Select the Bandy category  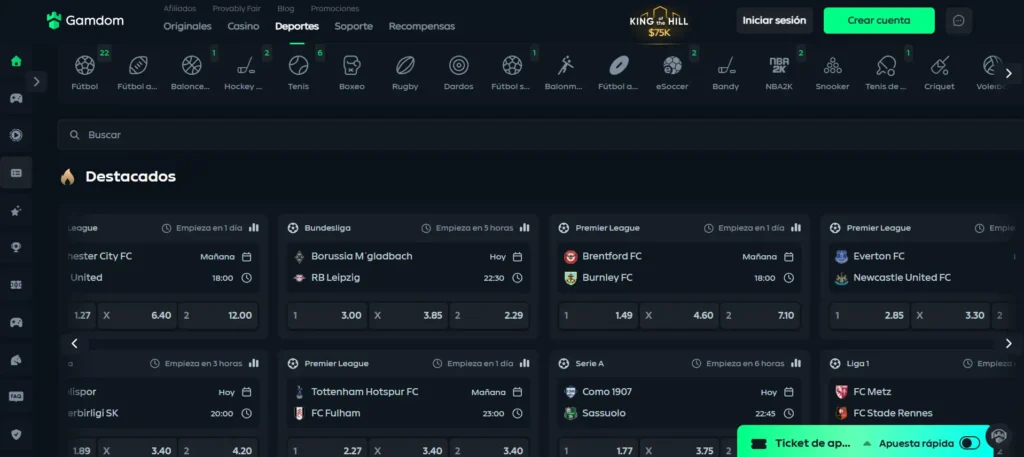(726, 72)
